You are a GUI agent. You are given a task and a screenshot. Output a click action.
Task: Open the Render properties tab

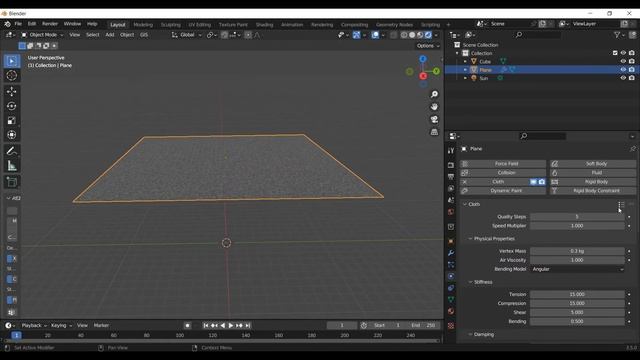pyautogui.click(x=451, y=165)
